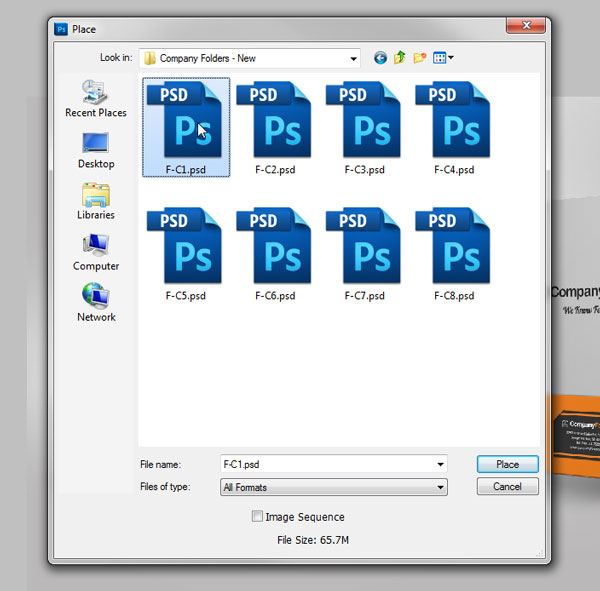
Task: Go up one folder level
Action: click(399, 57)
